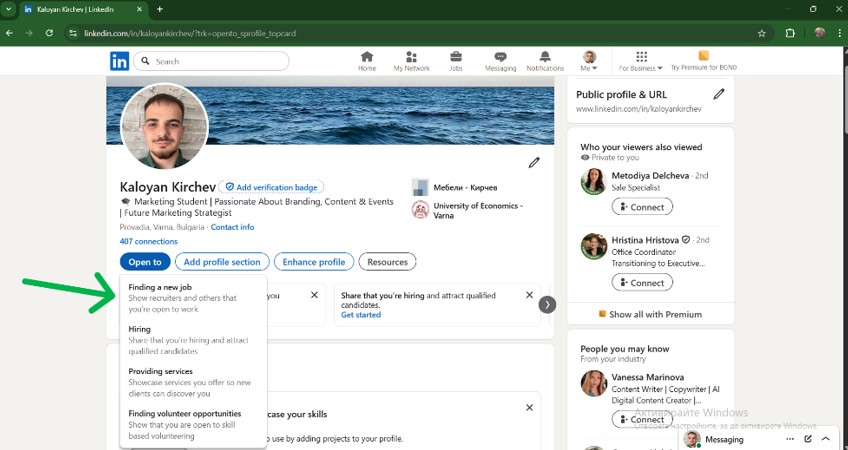Open Metodiya Delcheva's profile name
This screenshot has width=848, height=450.
point(650,175)
